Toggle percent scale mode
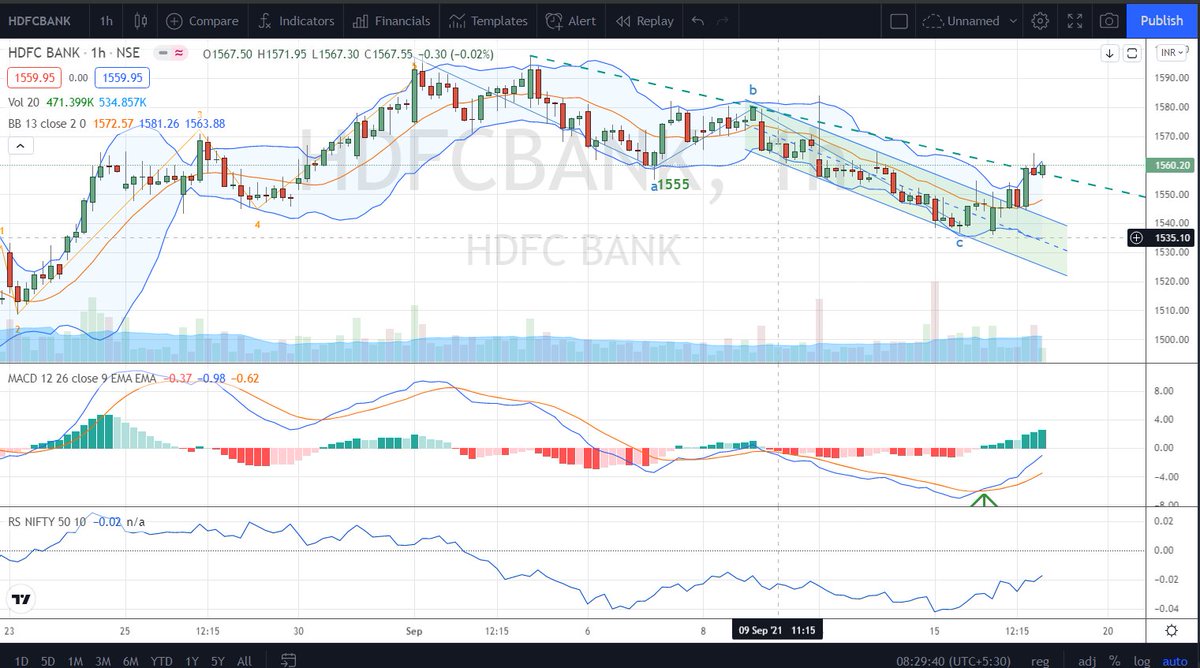The width and height of the screenshot is (1200, 668). tap(1113, 660)
